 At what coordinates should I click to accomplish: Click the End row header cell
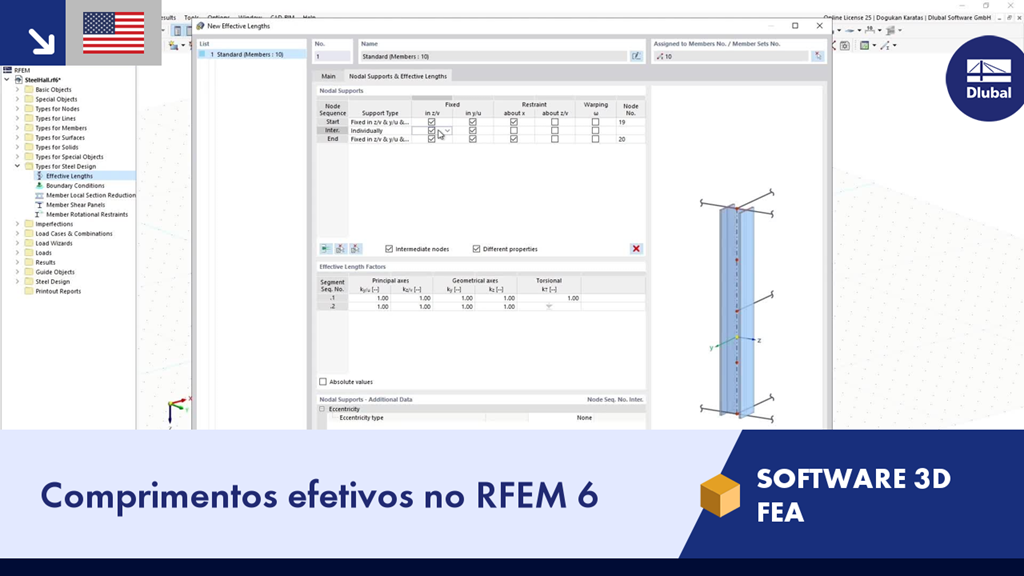click(x=332, y=139)
